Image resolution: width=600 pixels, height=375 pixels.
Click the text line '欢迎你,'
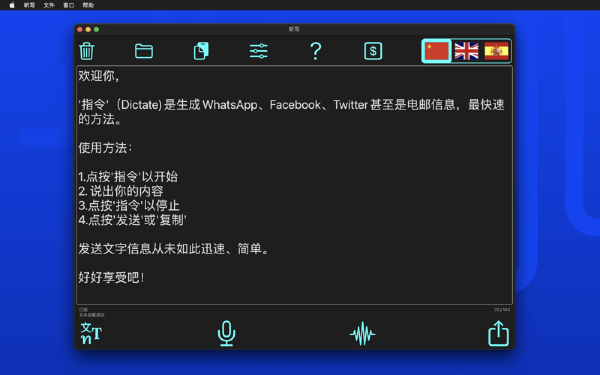[99, 76]
